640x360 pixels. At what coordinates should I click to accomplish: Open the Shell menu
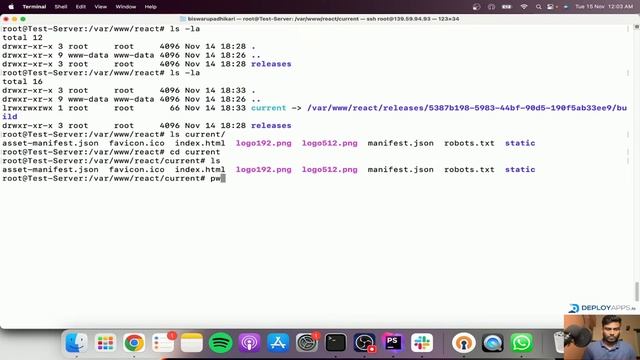click(61, 7)
